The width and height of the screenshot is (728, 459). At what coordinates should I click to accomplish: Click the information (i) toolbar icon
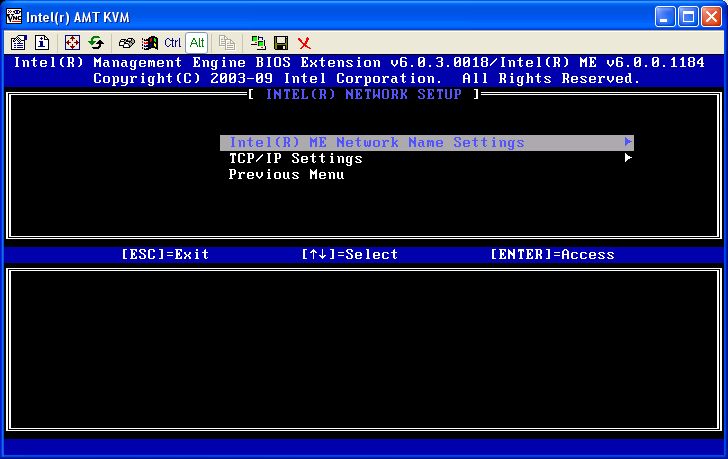tap(42, 43)
